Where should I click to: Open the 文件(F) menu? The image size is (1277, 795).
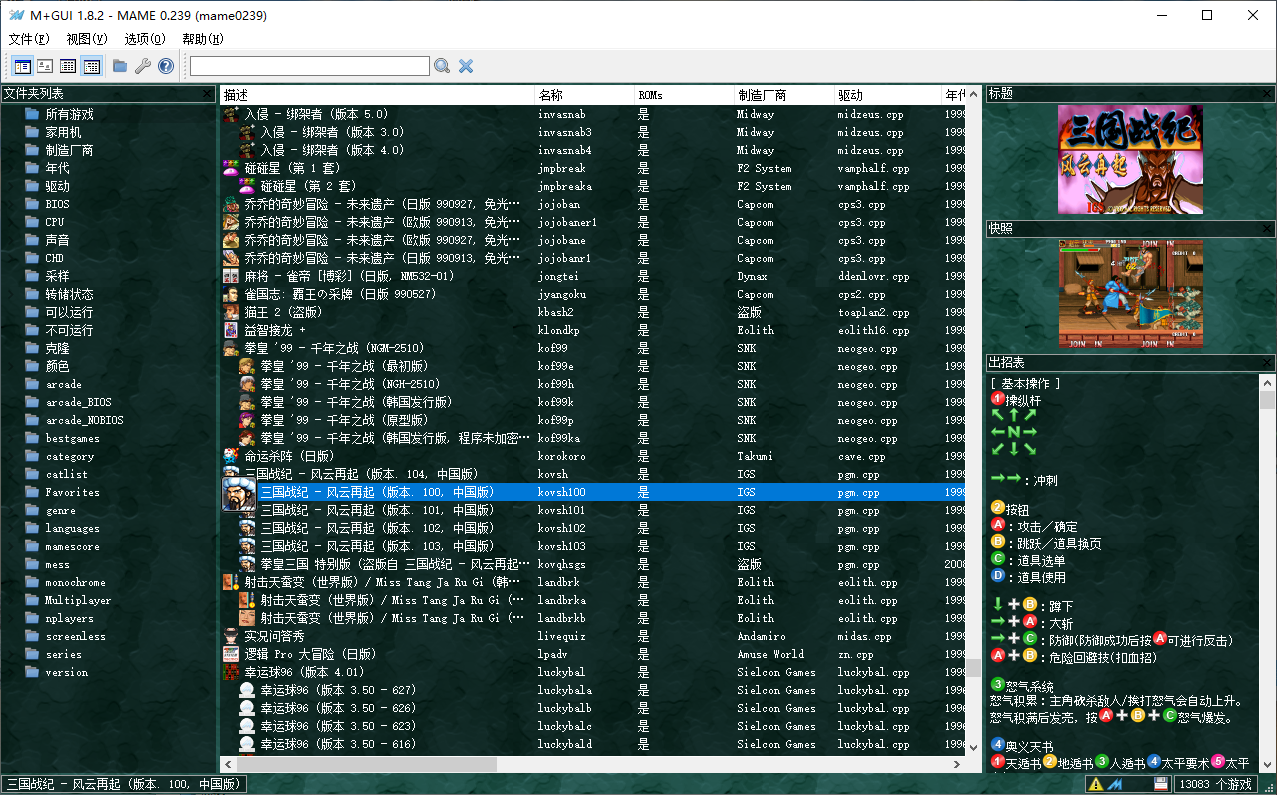pyautogui.click(x=29, y=39)
